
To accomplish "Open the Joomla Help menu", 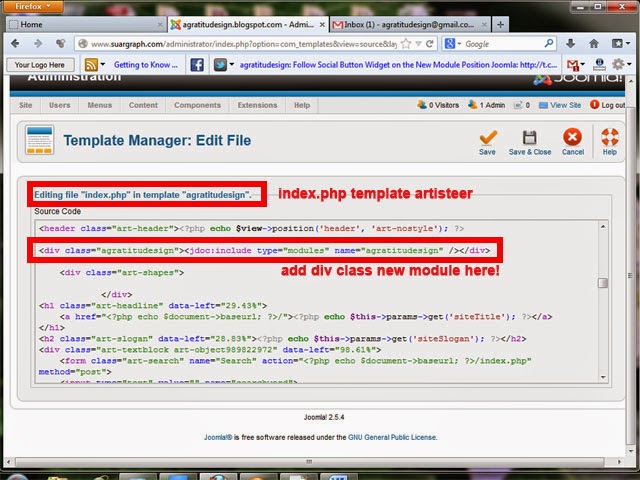I will (302, 105).
